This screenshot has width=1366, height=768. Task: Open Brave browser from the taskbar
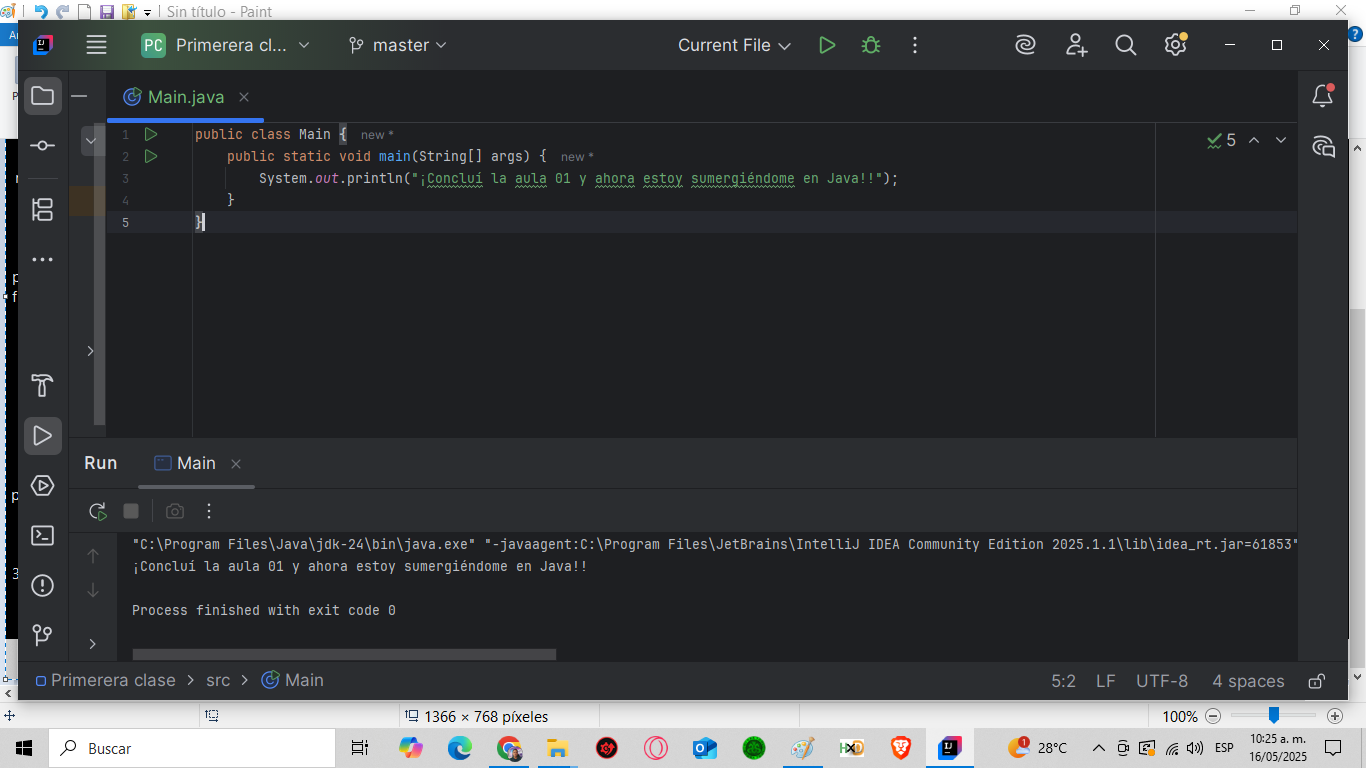(x=901, y=748)
